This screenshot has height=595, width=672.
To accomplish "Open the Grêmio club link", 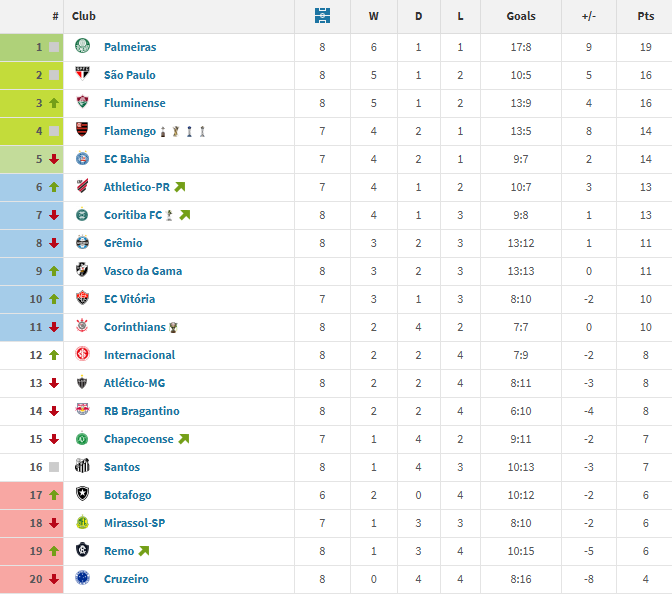I will click(123, 243).
